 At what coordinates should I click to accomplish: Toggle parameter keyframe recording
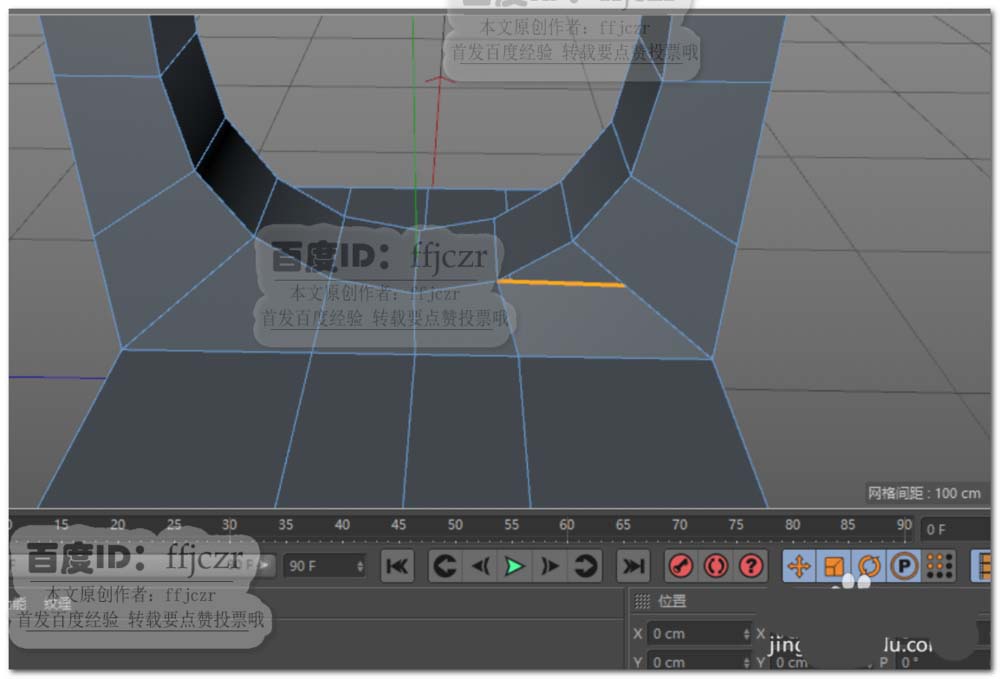(x=904, y=566)
